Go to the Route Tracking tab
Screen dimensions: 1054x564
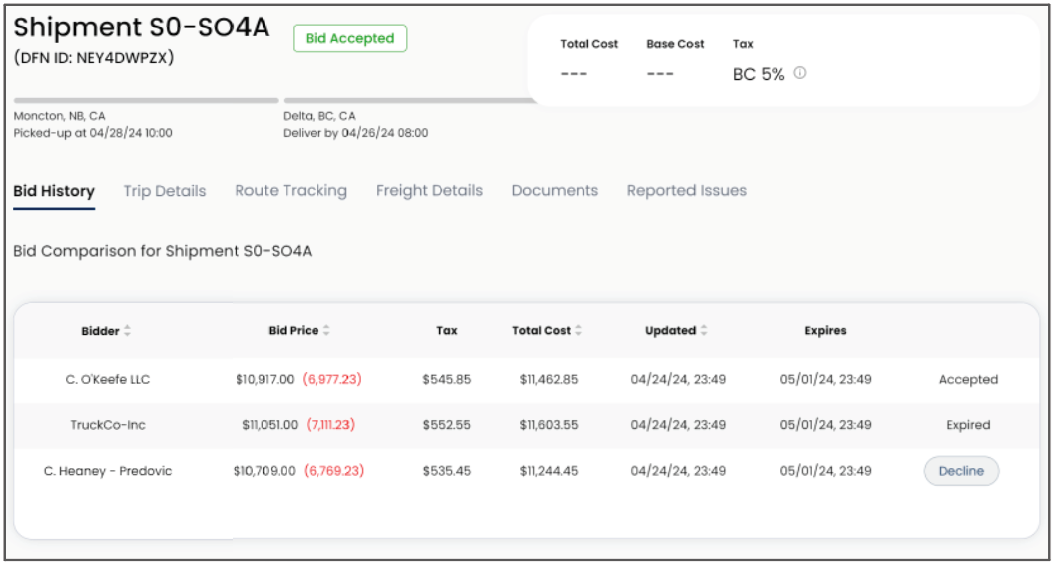[291, 191]
